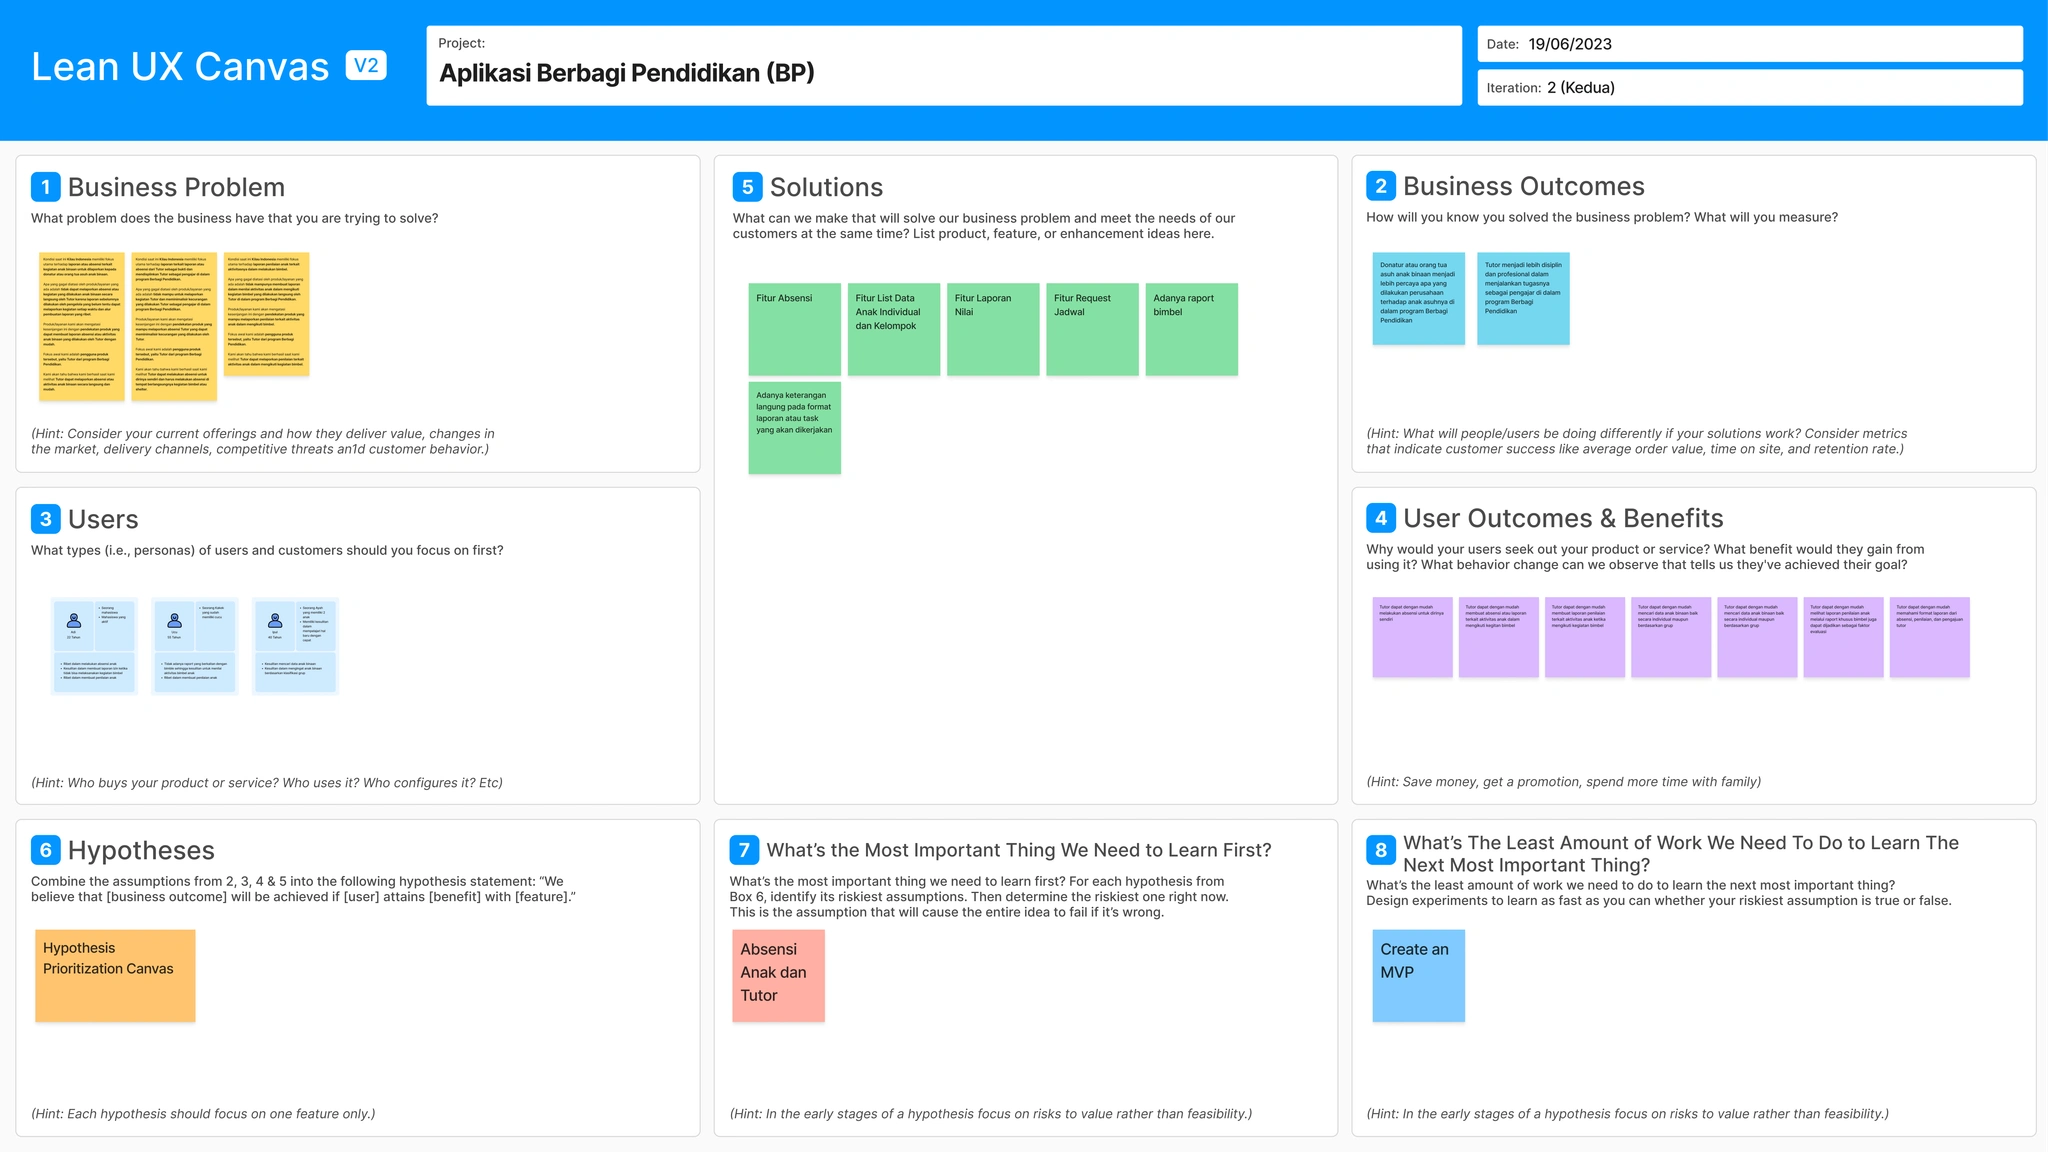This screenshot has width=2048, height=1152.
Task: Click the 40 Tahun persona avatar icon
Action: coord(275,620)
